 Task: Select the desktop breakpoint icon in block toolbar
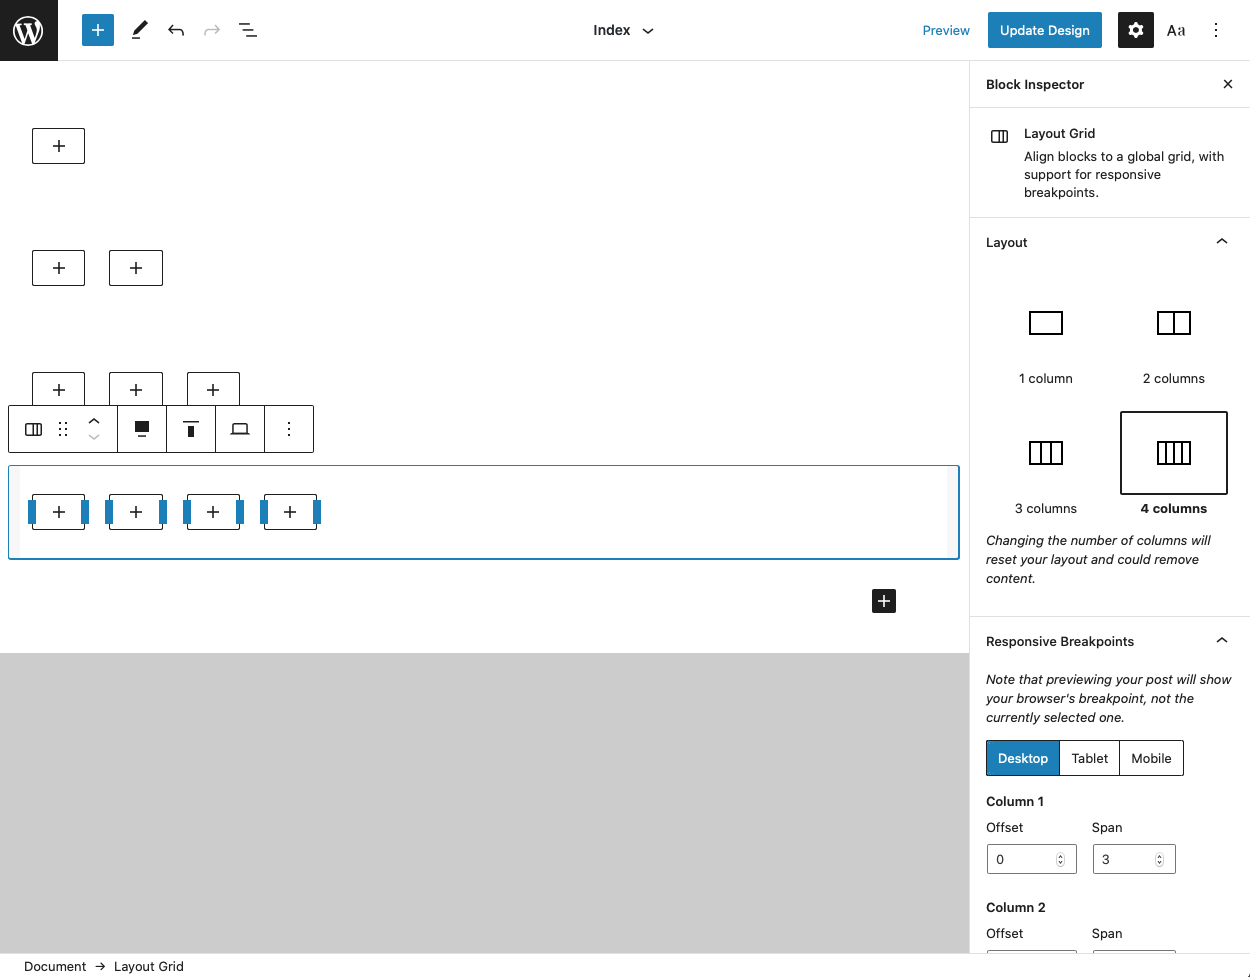pos(141,429)
